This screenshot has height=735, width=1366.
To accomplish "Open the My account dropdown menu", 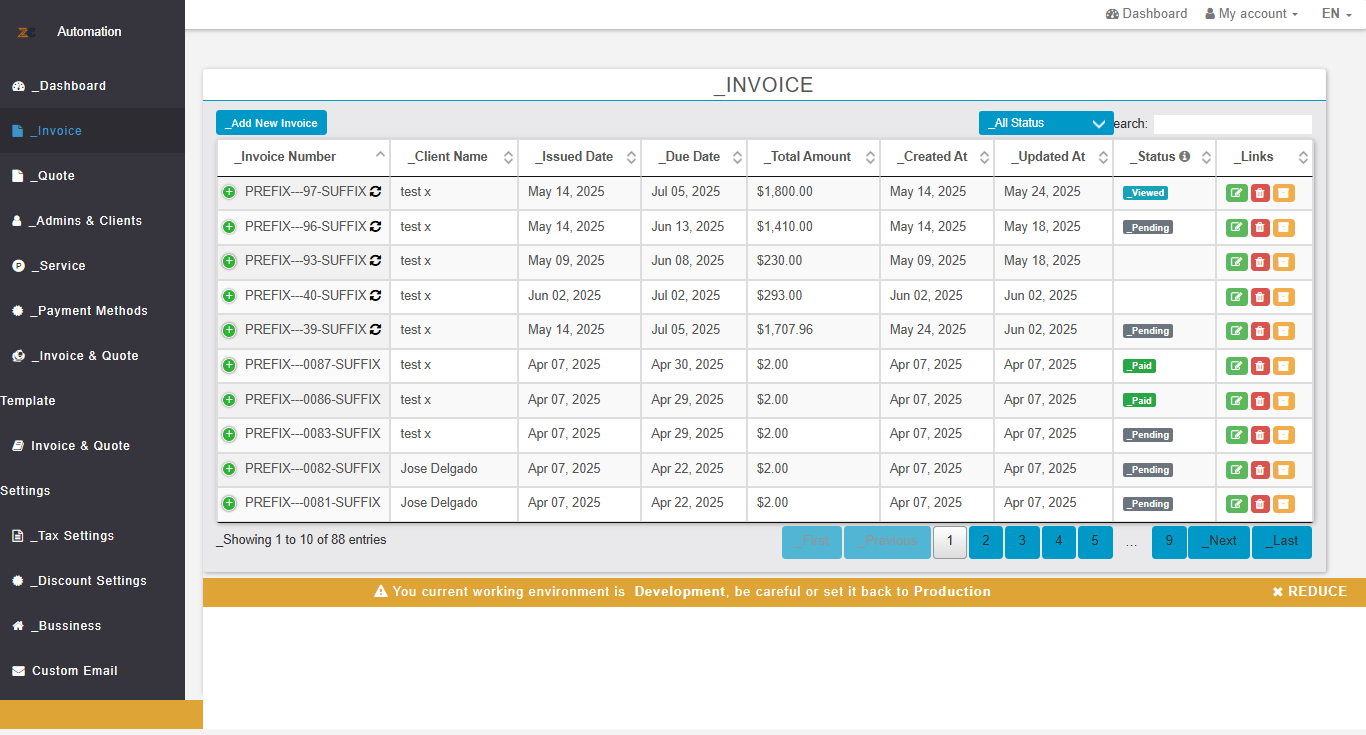I will [x=1252, y=14].
